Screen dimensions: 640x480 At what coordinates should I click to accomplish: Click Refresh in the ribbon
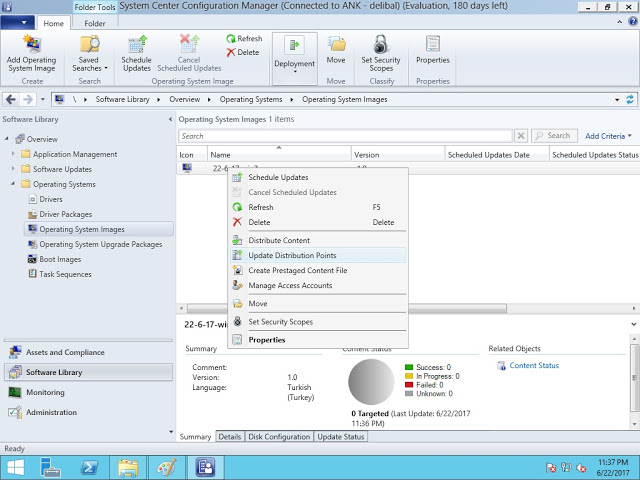(243, 39)
